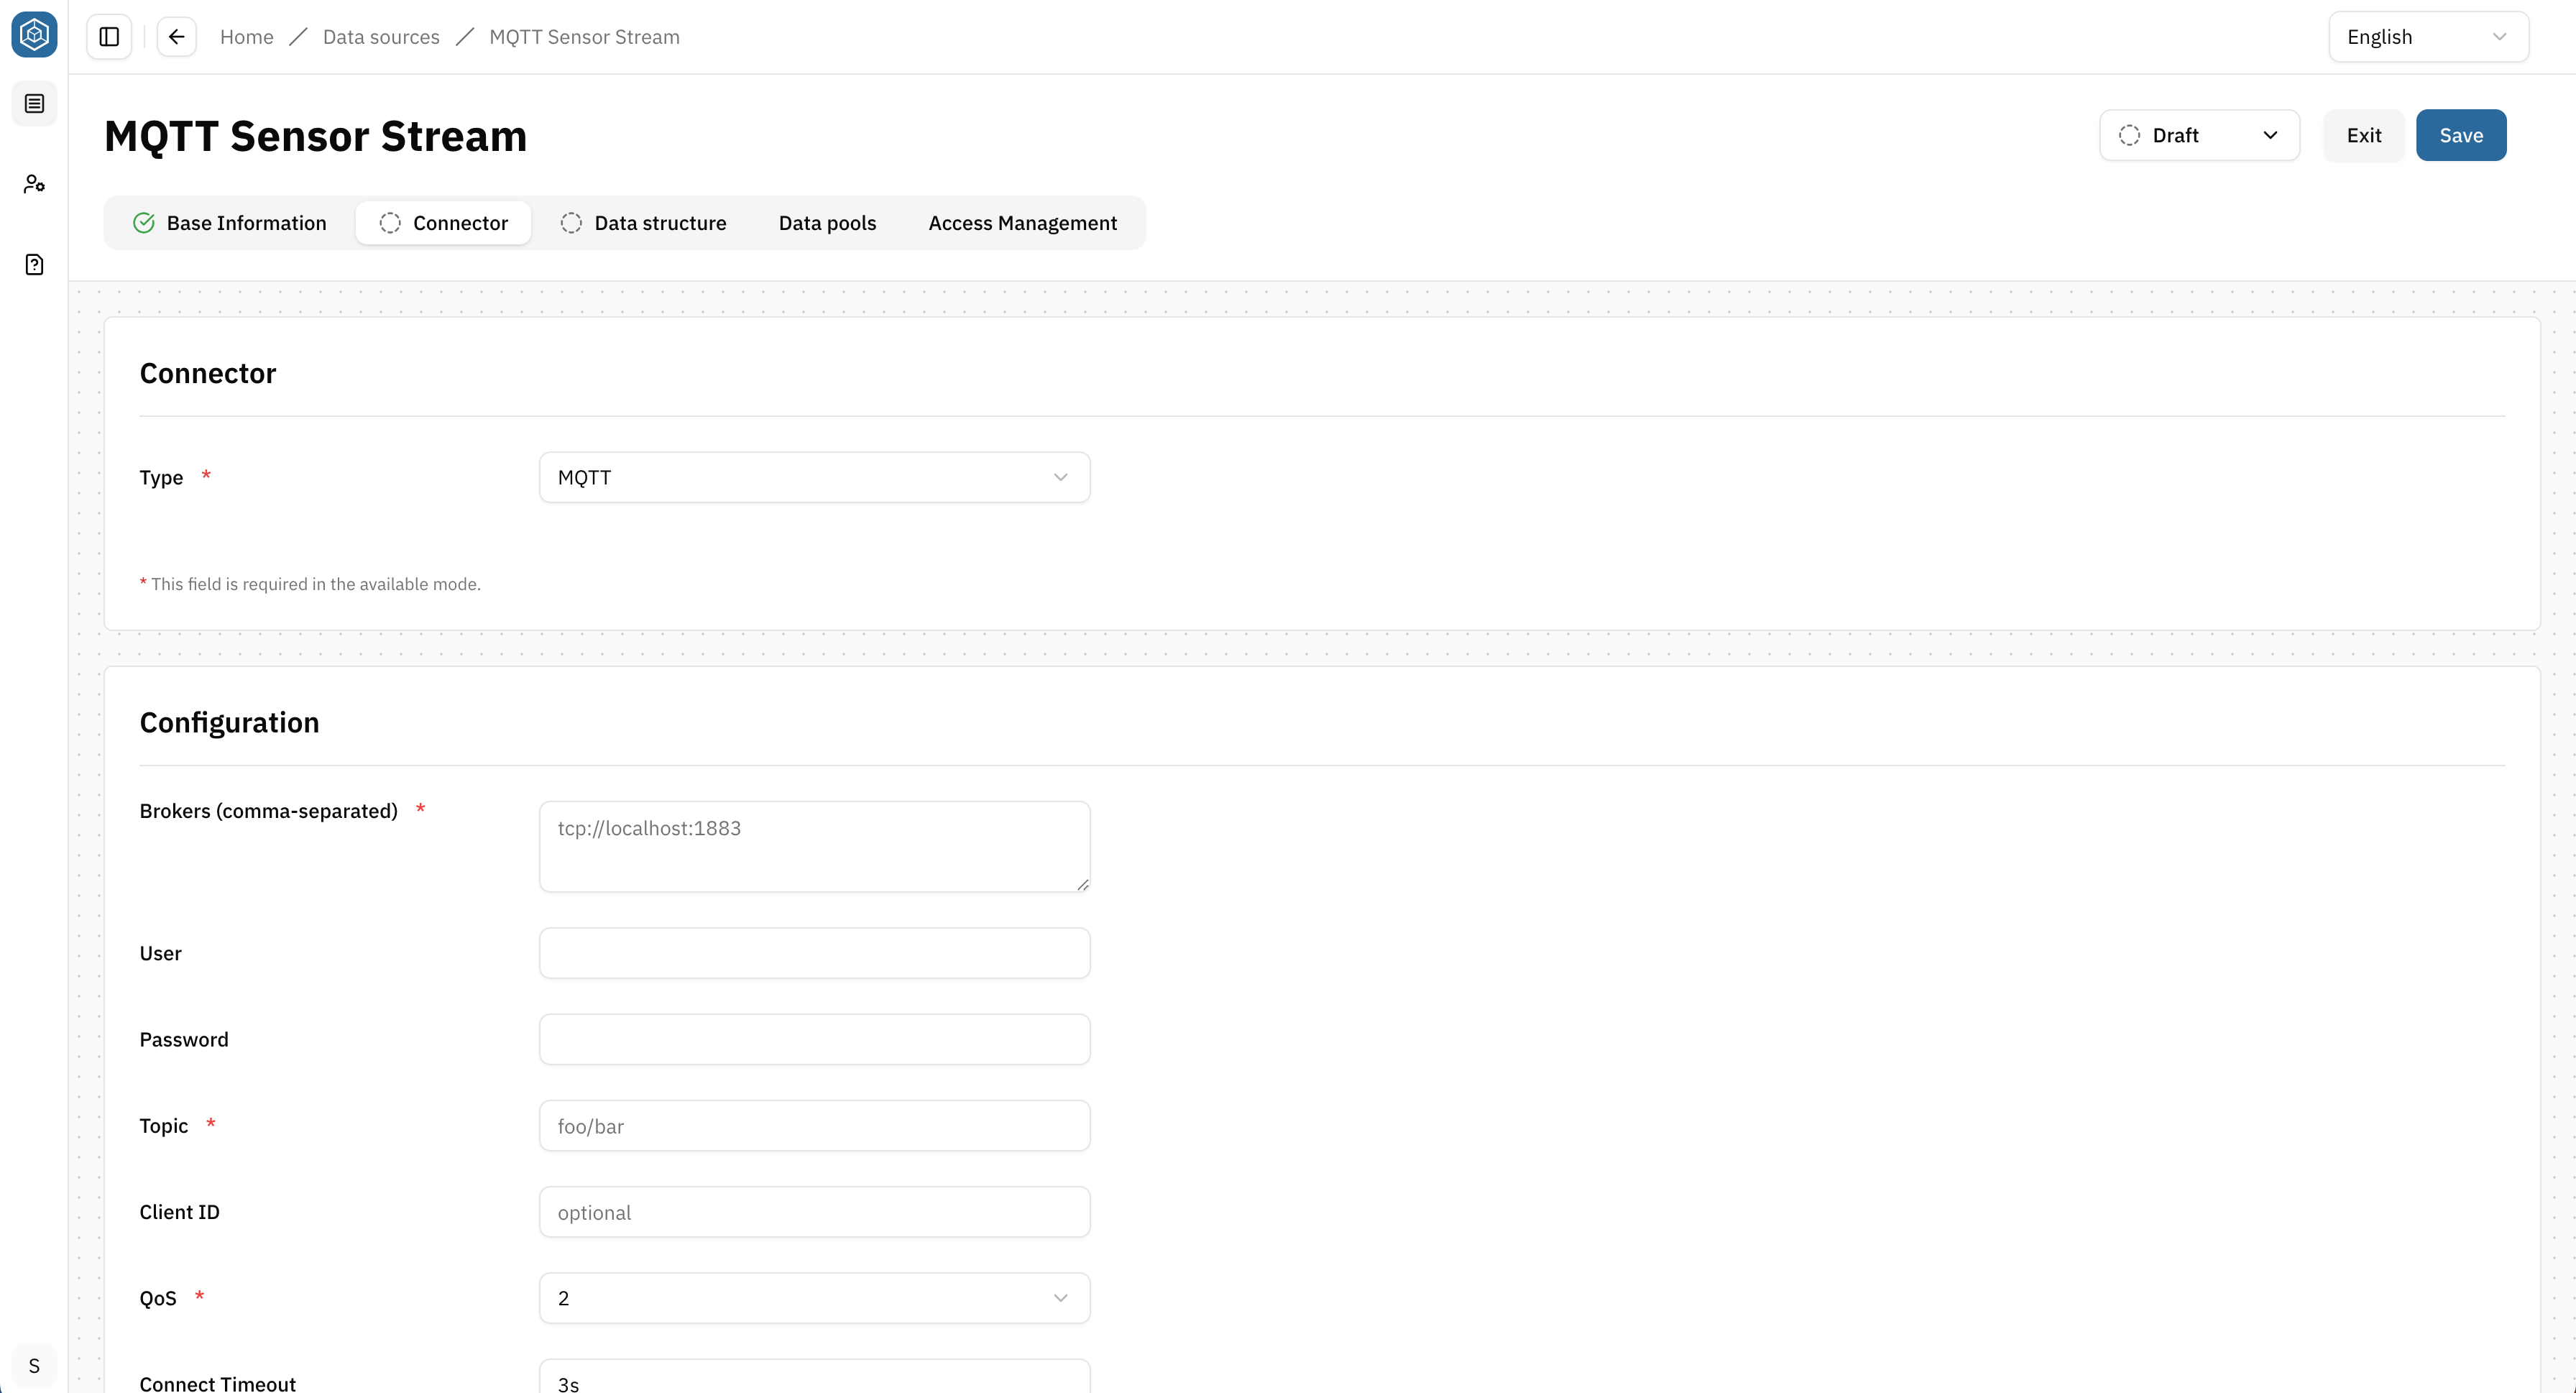Click the required field note text
Screen dimensions: 2576x1393
click(310, 584)
